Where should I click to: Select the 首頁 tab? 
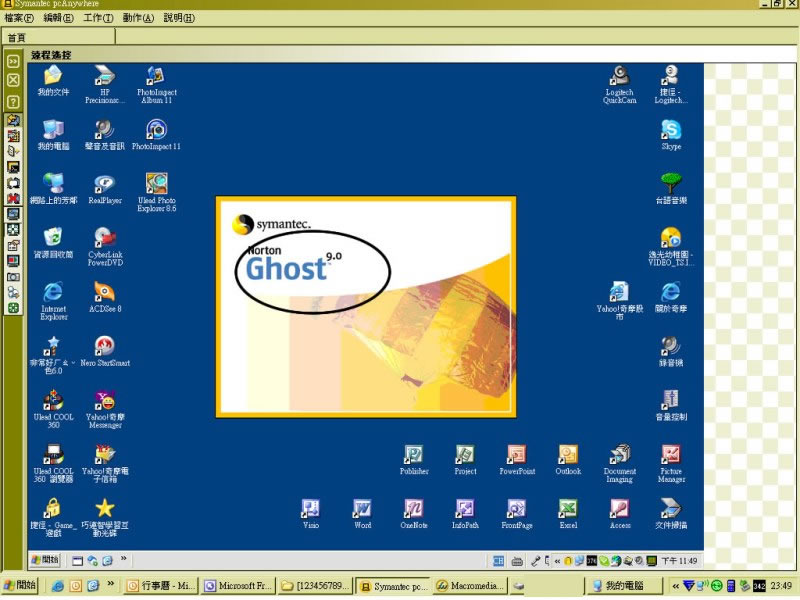(59, 37)
